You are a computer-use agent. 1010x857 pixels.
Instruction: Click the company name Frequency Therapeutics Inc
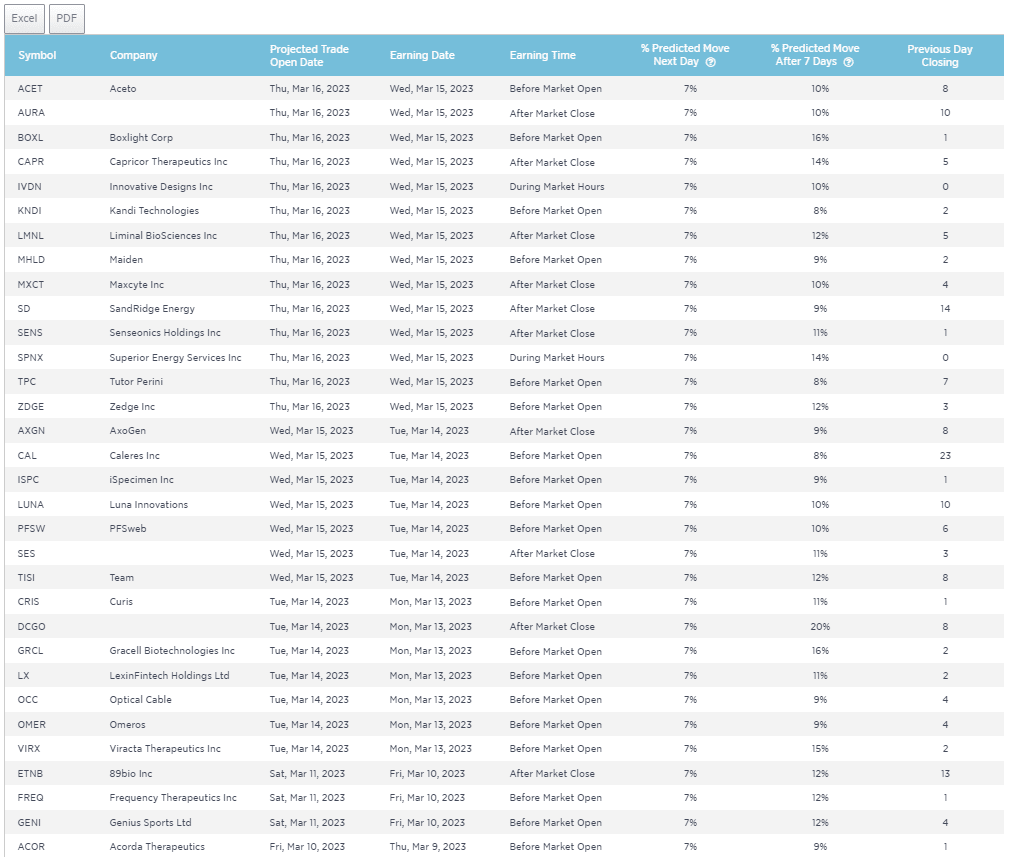[x=173, y=798]
